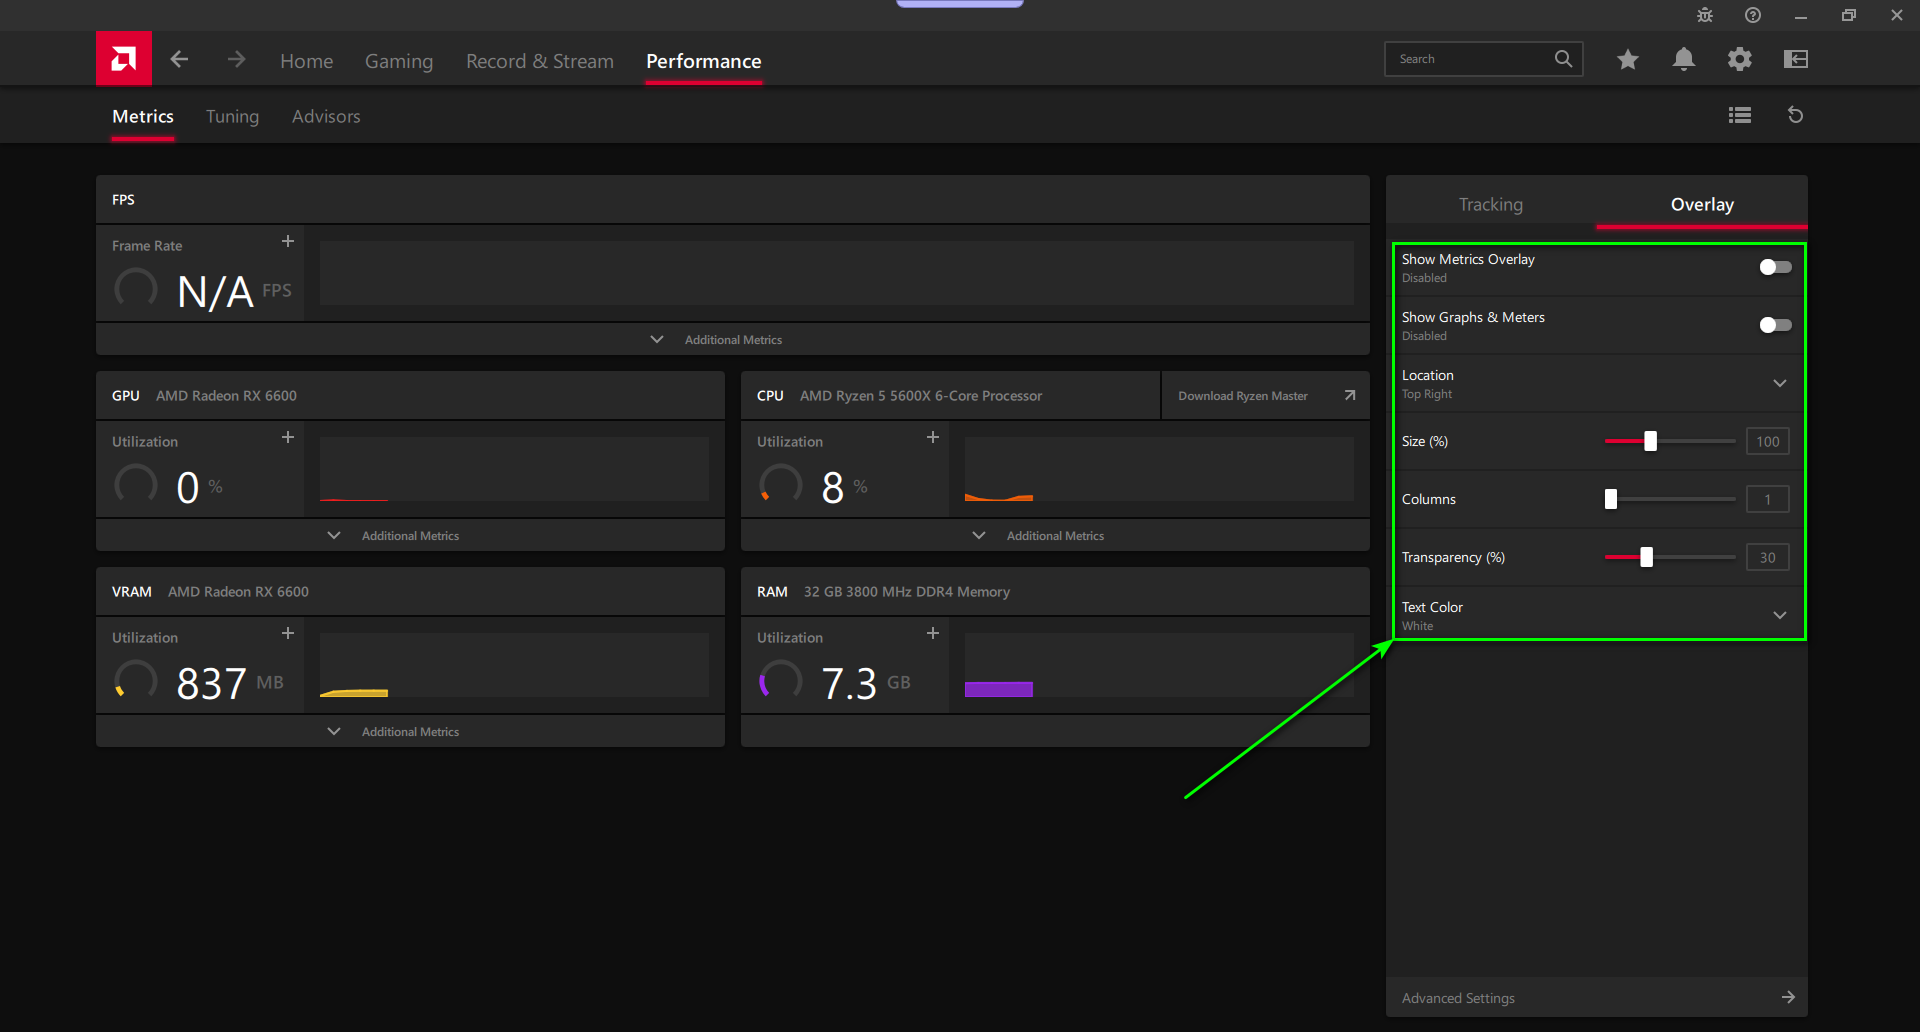Click the Columns slider handle

[1611, 499]
